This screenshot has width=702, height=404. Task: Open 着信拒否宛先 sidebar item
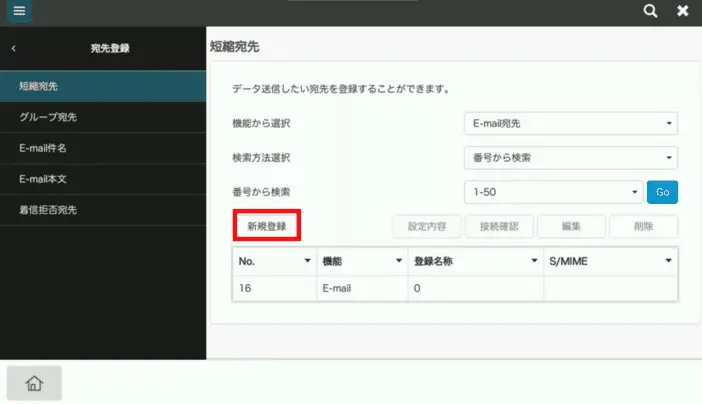(x=103, y=210)
